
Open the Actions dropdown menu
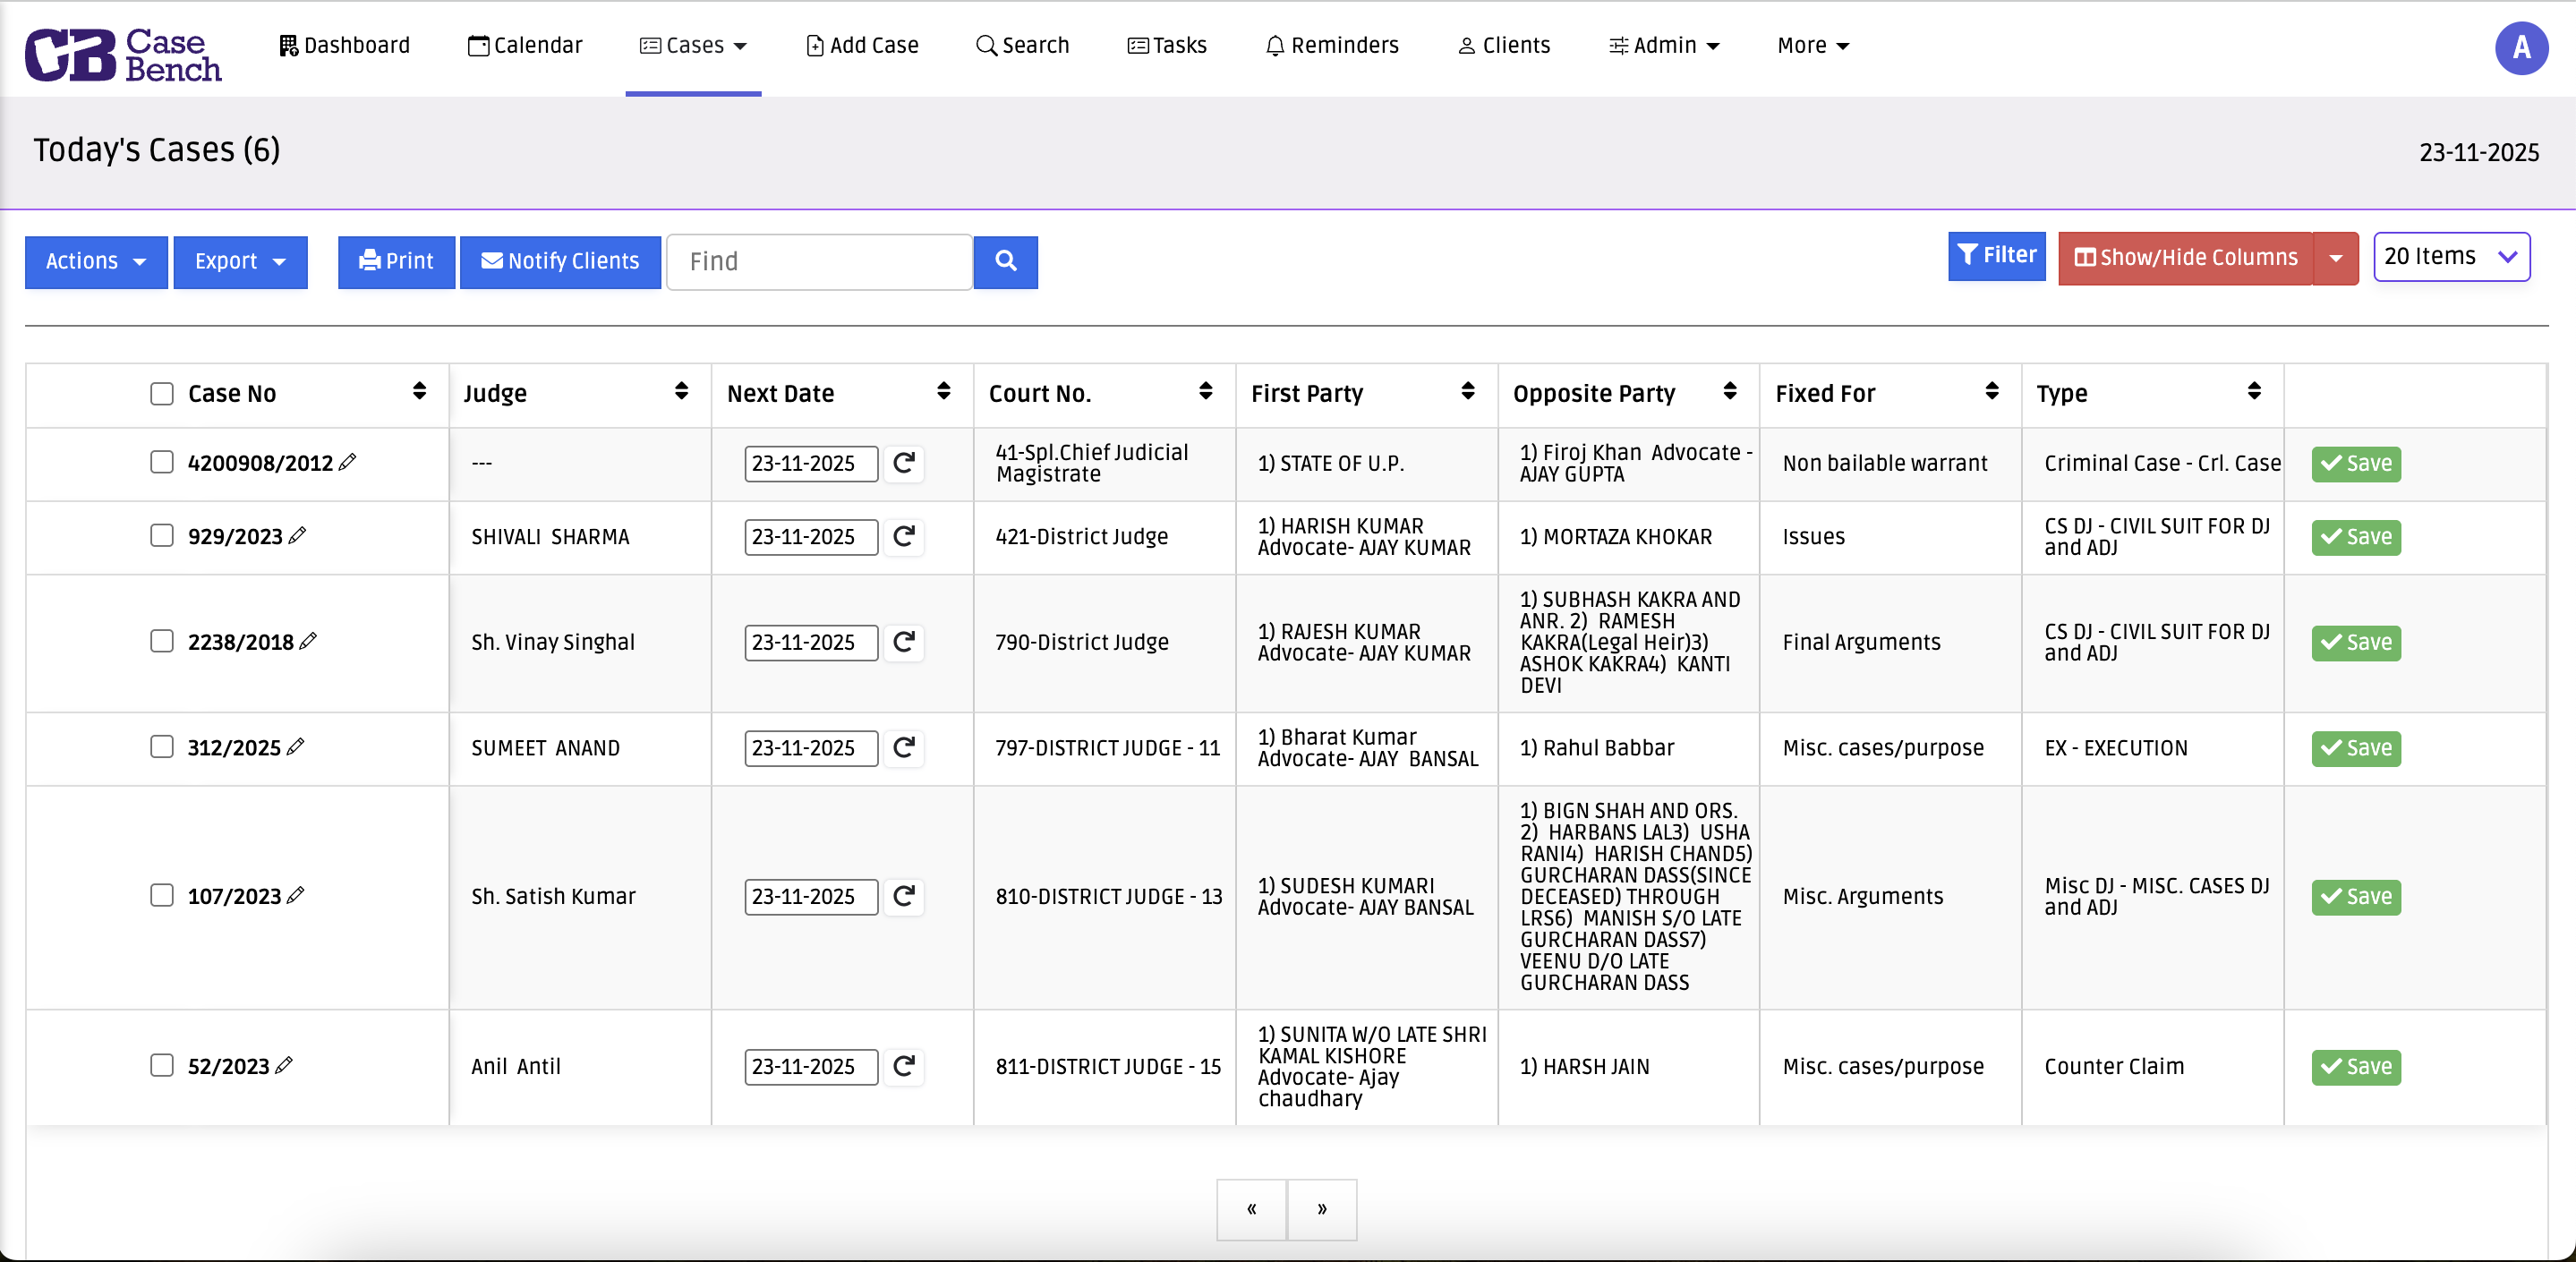96,261
